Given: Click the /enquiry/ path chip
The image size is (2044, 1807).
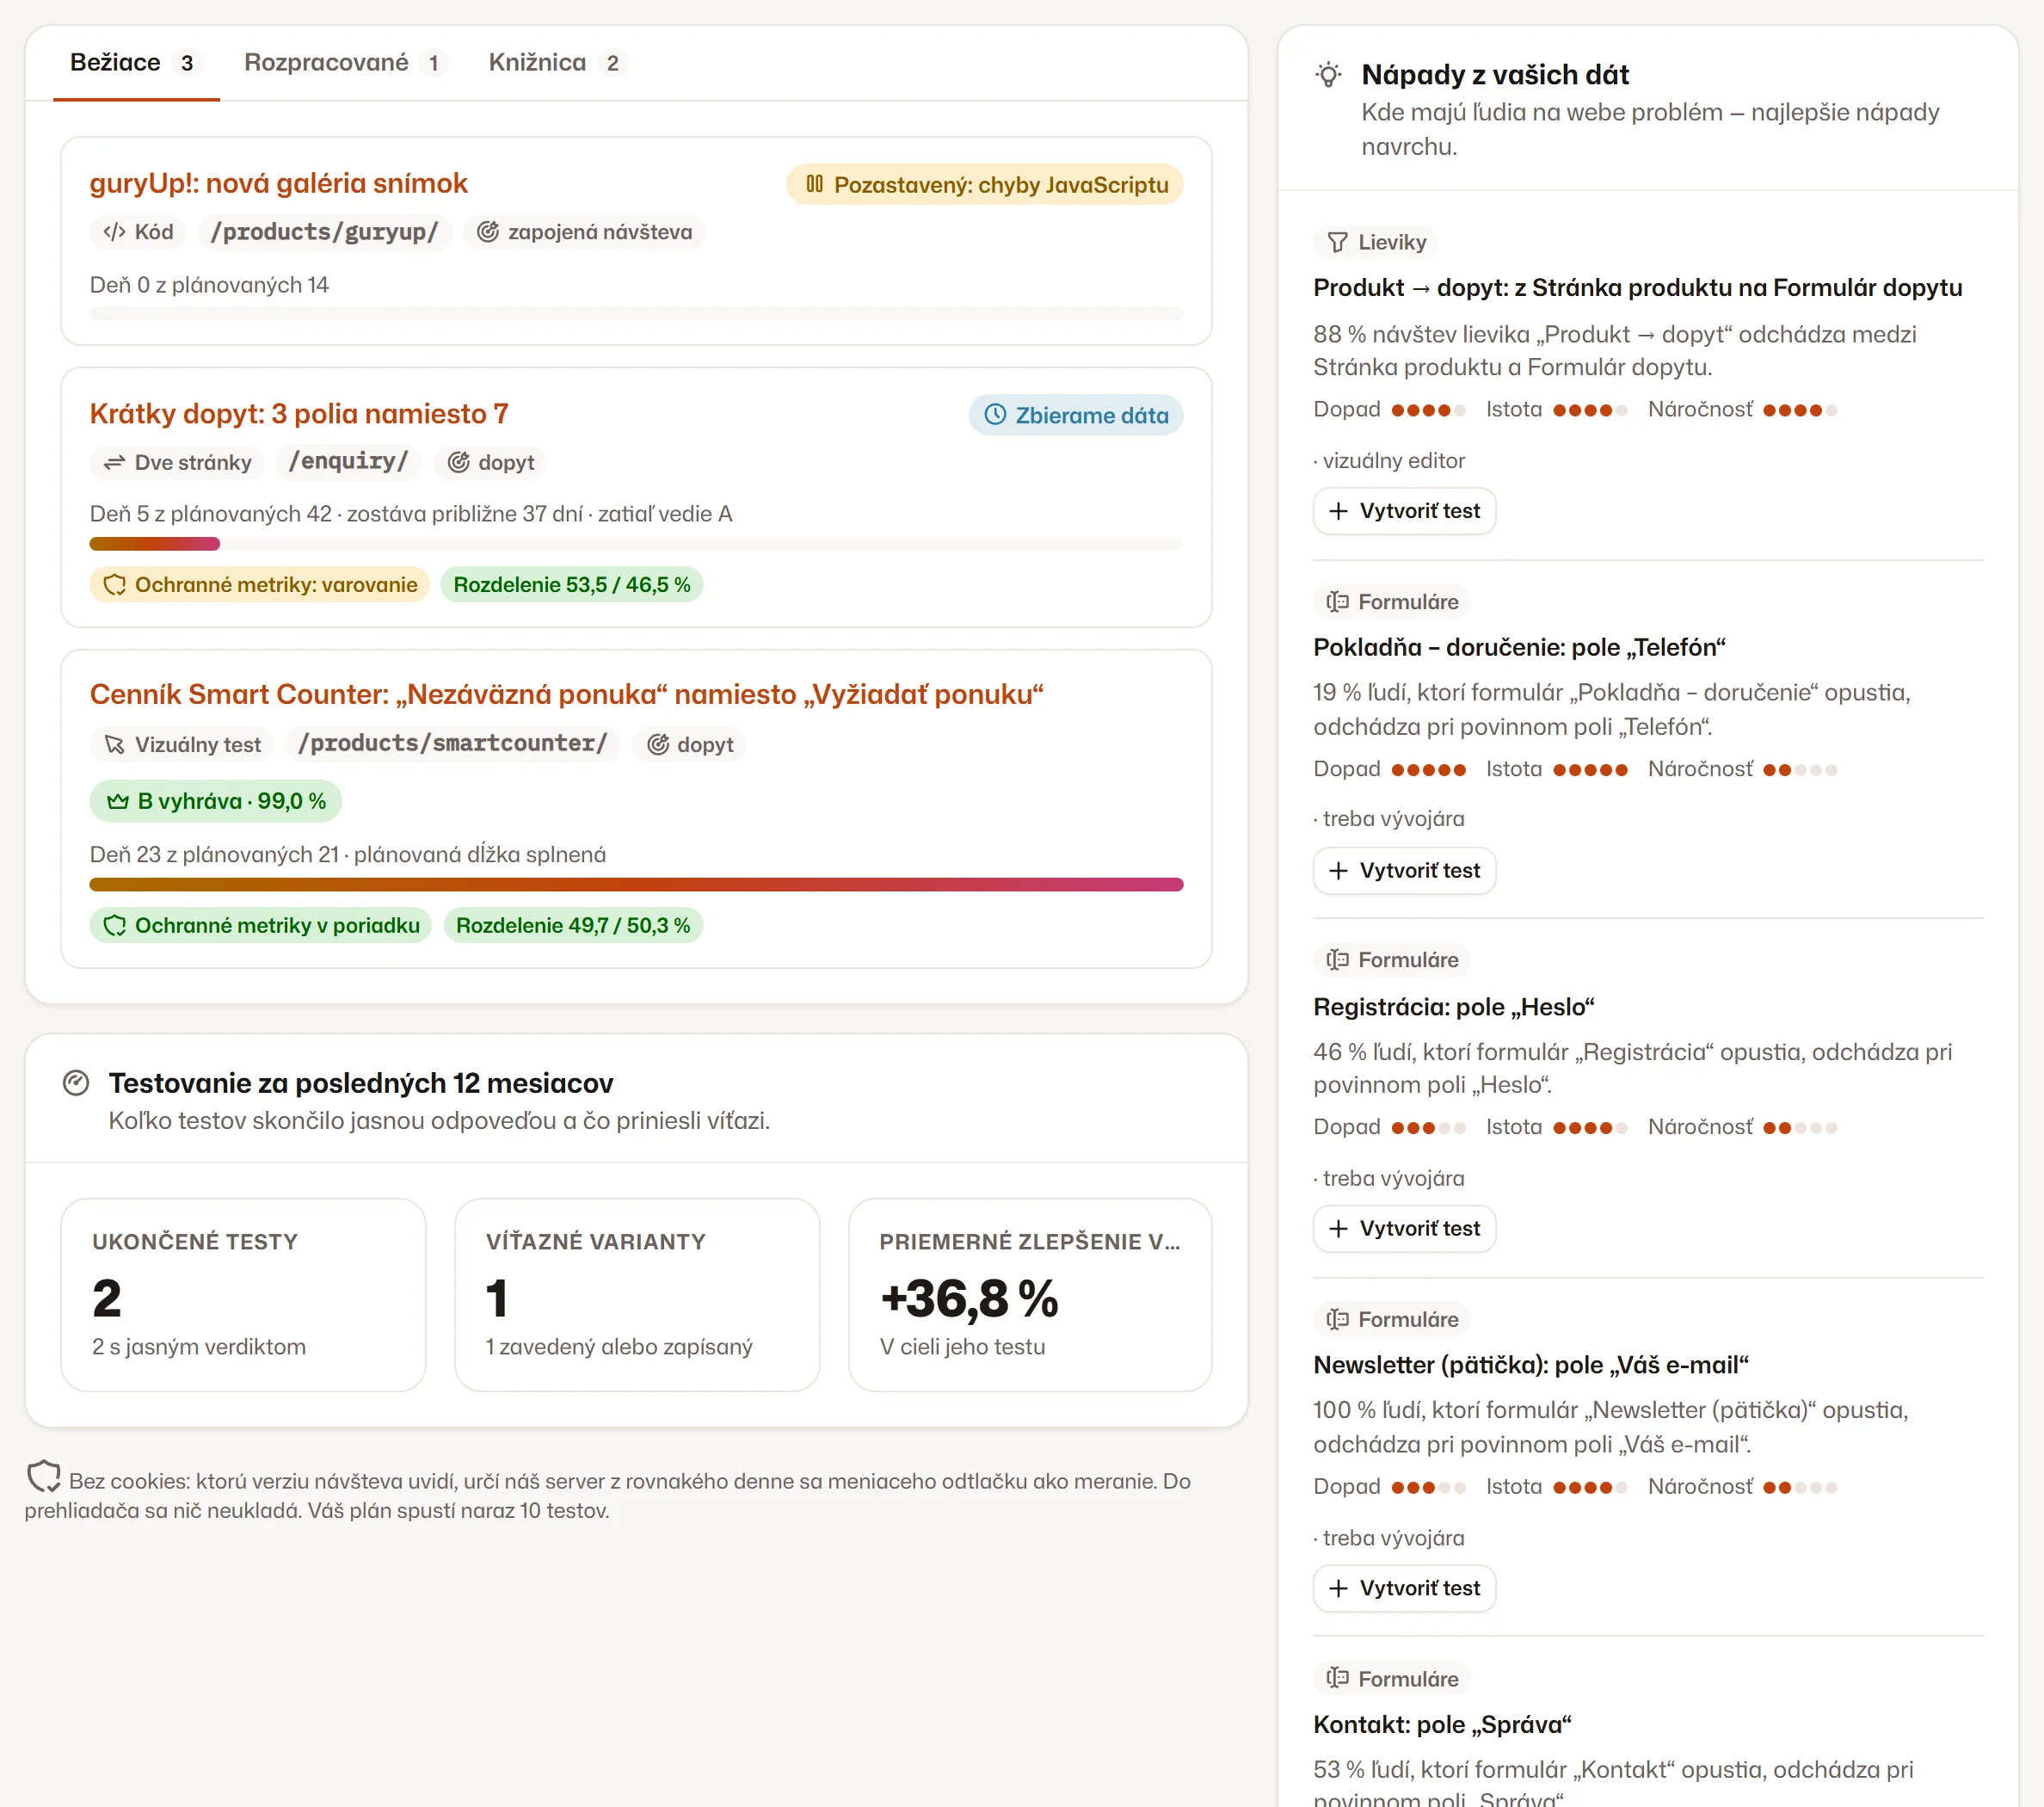Looking at the screenshot, I should click(x=348, y=462).
